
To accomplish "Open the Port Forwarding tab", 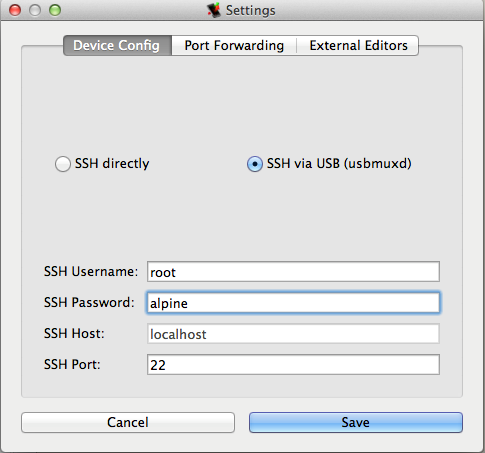I will click(x=234, y=45).
